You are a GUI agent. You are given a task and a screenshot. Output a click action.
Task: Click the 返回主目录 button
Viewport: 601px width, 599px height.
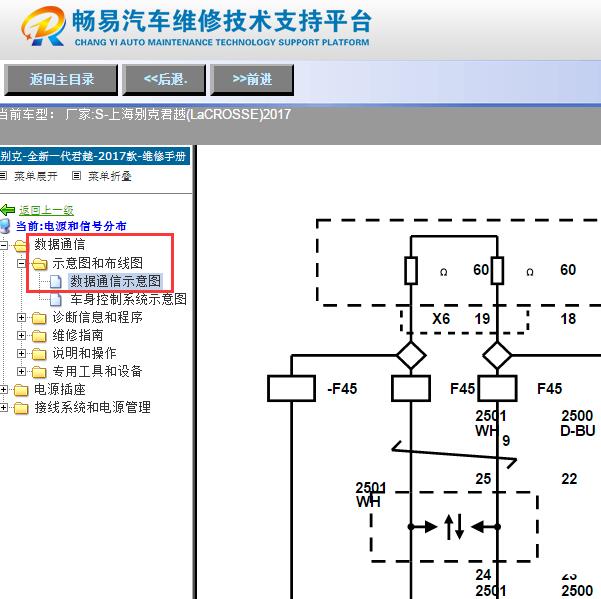click(61, 79)
